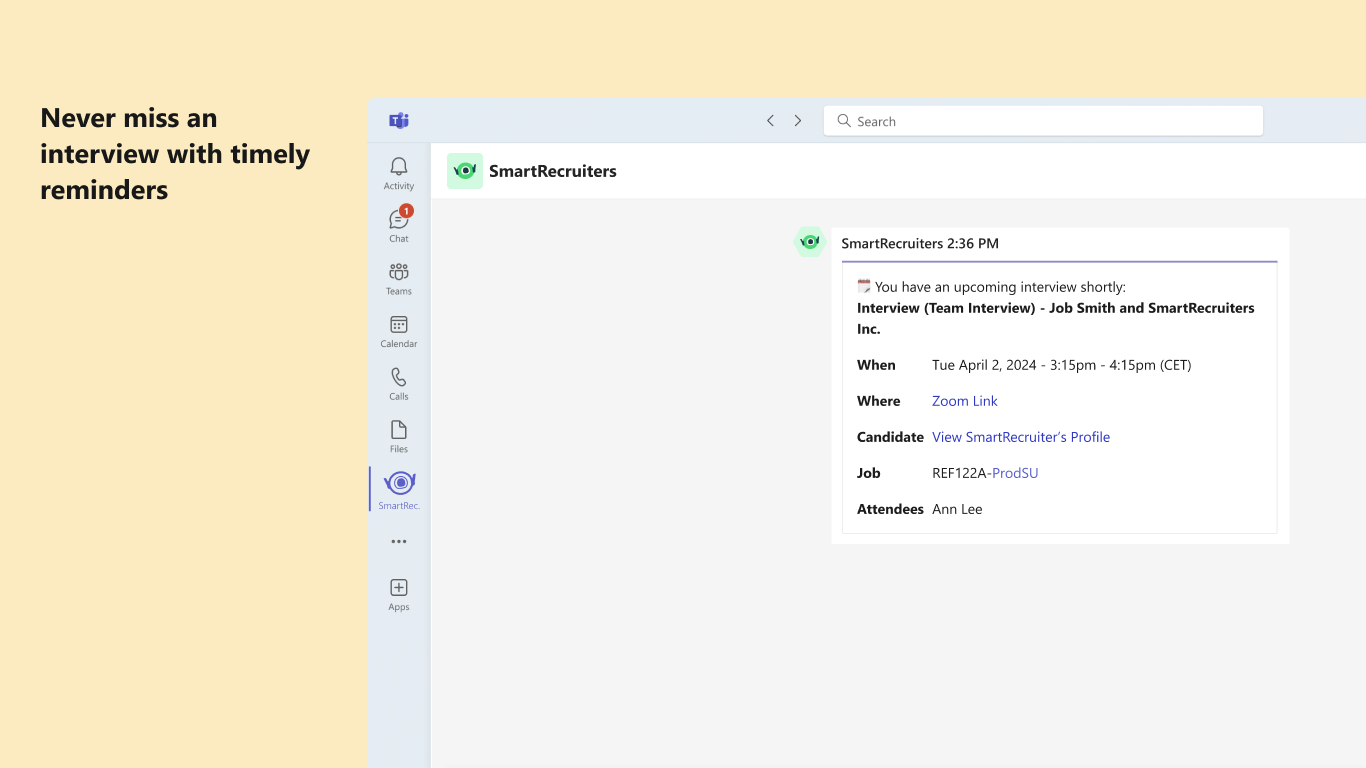Open the Activity bell icon
Screen dimensions: 1366x768
pyautogui.click(x=399, y=172)
